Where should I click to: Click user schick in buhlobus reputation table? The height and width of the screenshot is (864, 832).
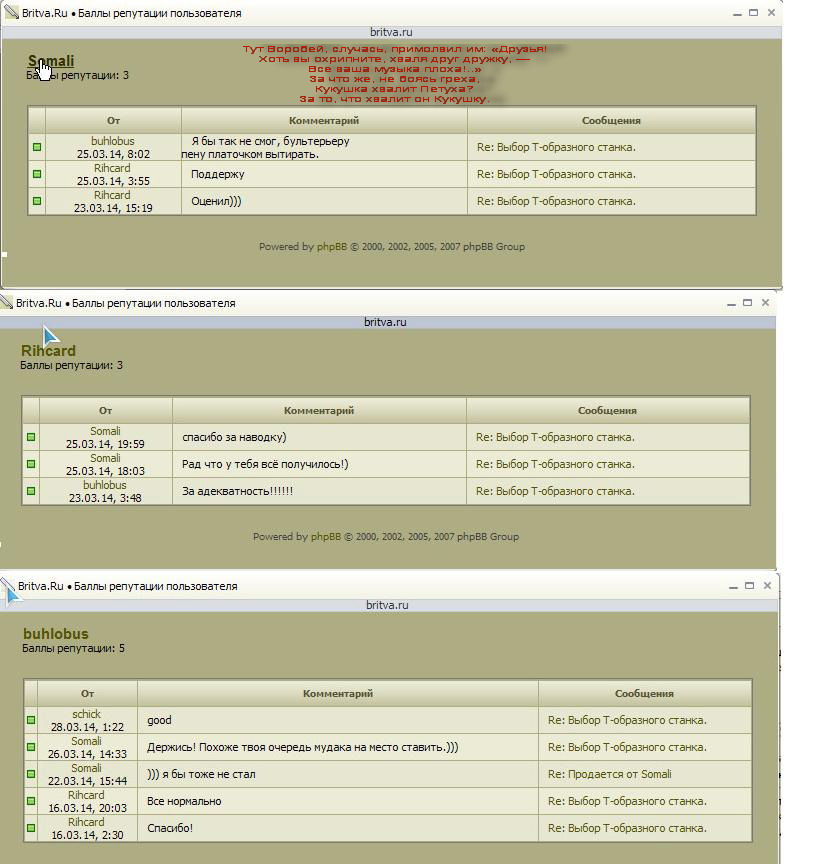[x=87, y=714]
